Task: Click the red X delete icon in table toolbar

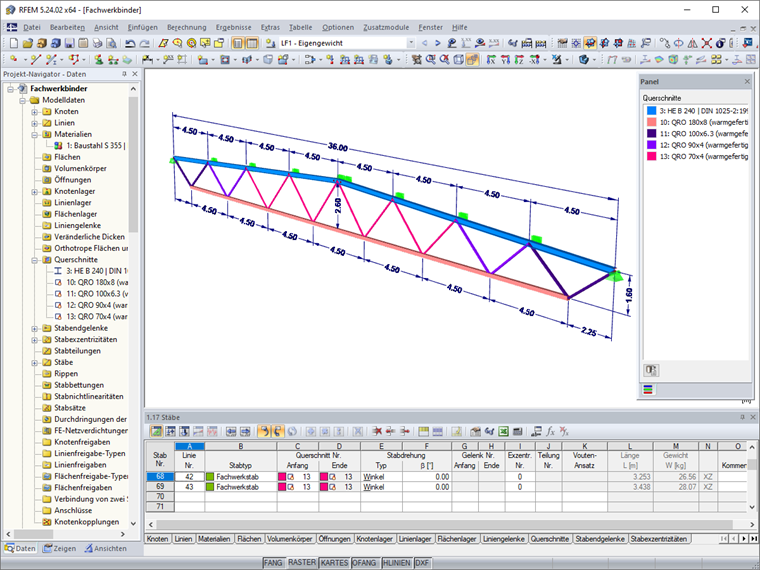Action: (377, 431)
